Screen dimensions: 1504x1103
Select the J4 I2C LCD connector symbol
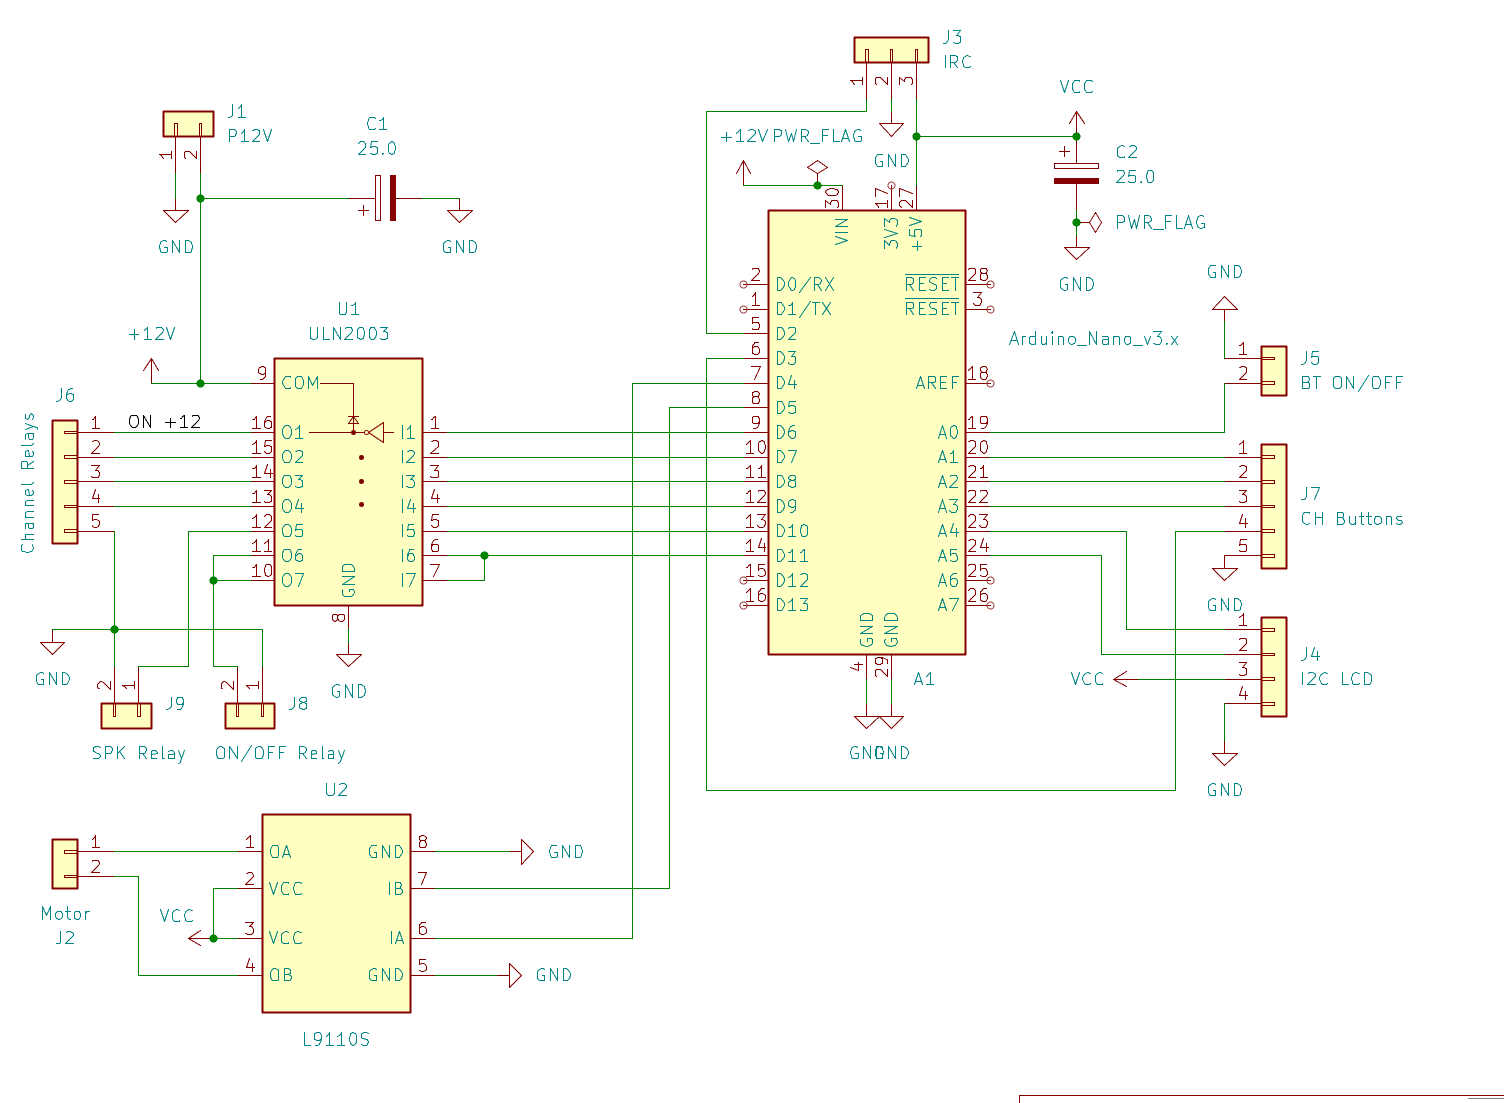tap(1273, 667)
